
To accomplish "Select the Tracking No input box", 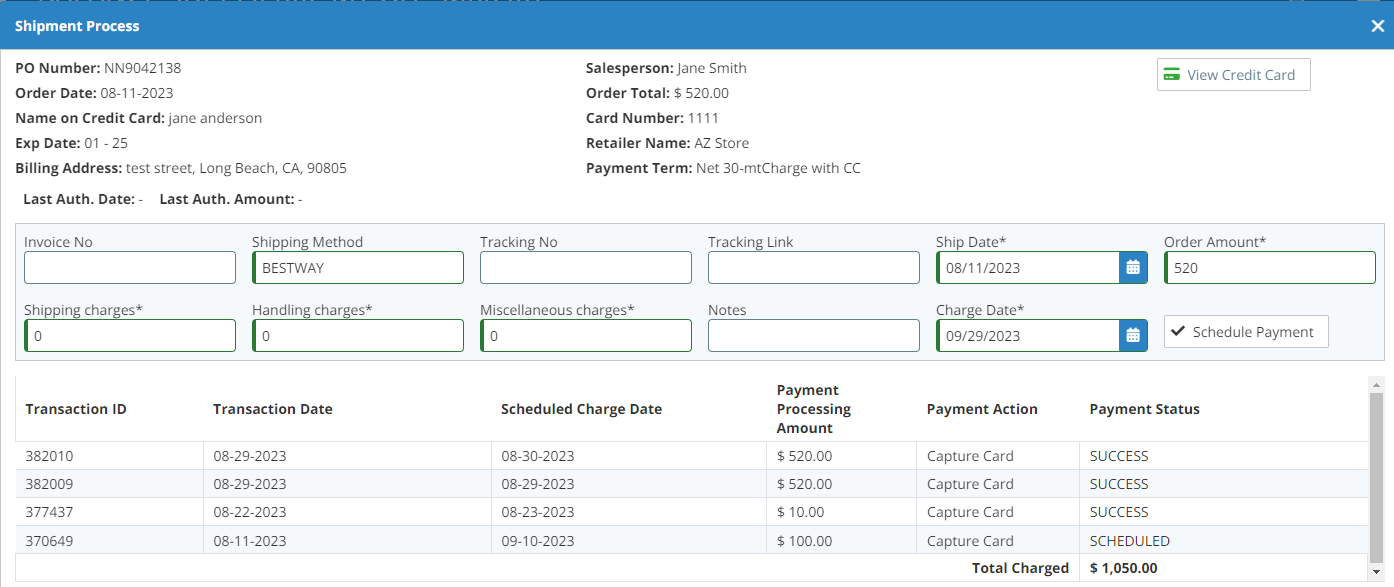I will pos(586,267).
